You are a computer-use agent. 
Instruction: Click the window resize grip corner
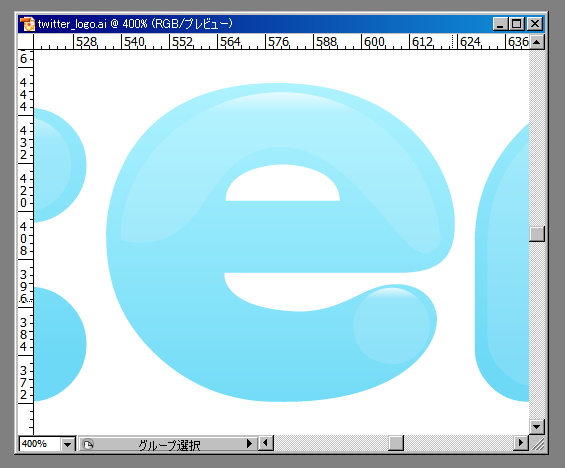coord(537,444)
